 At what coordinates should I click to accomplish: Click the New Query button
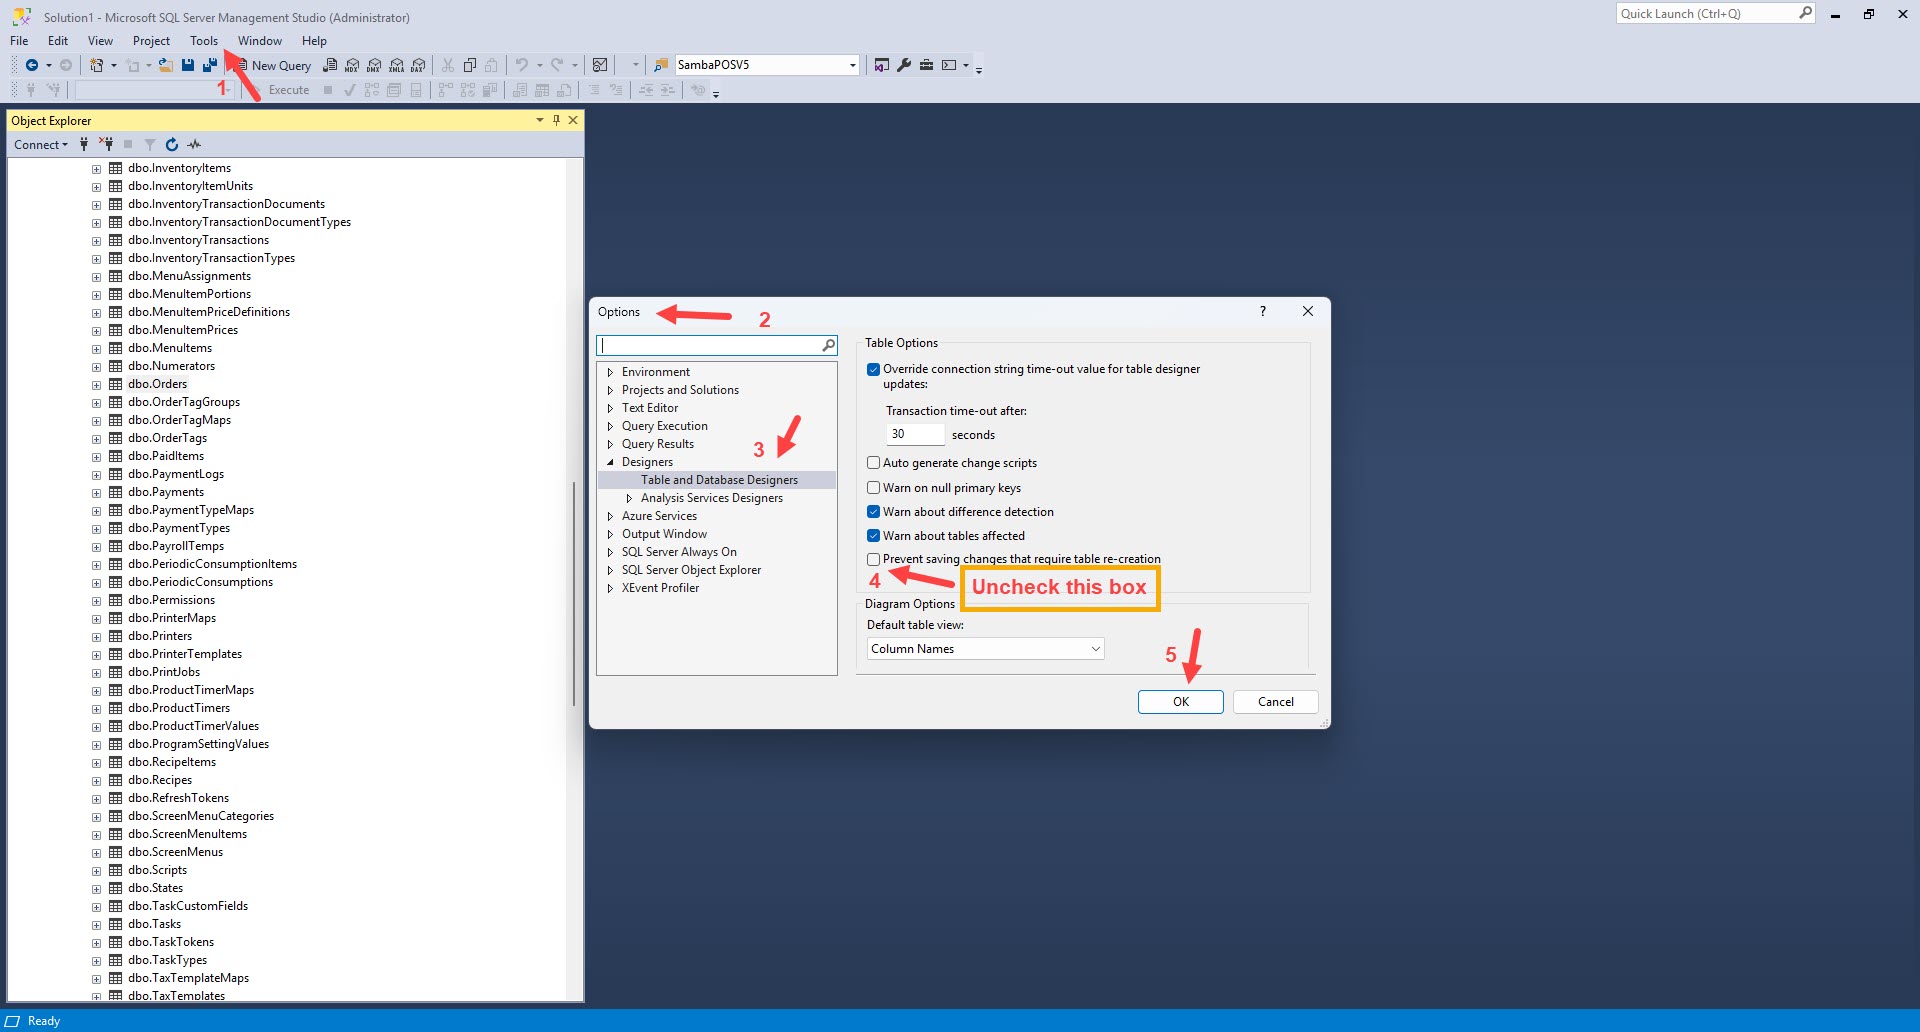click(x=273, y=65)
